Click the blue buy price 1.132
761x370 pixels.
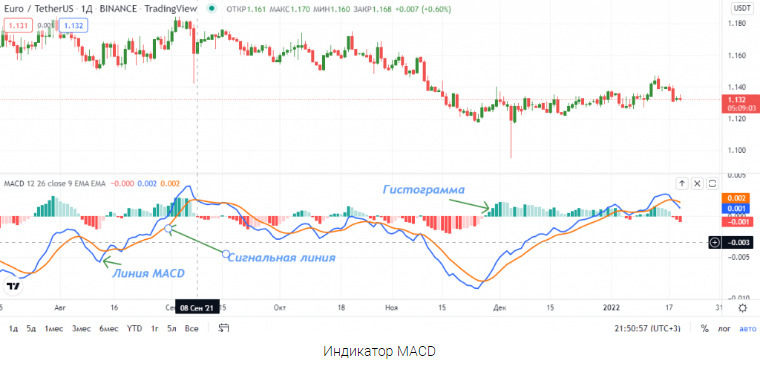pyautogui.click(x=73, y=25)
